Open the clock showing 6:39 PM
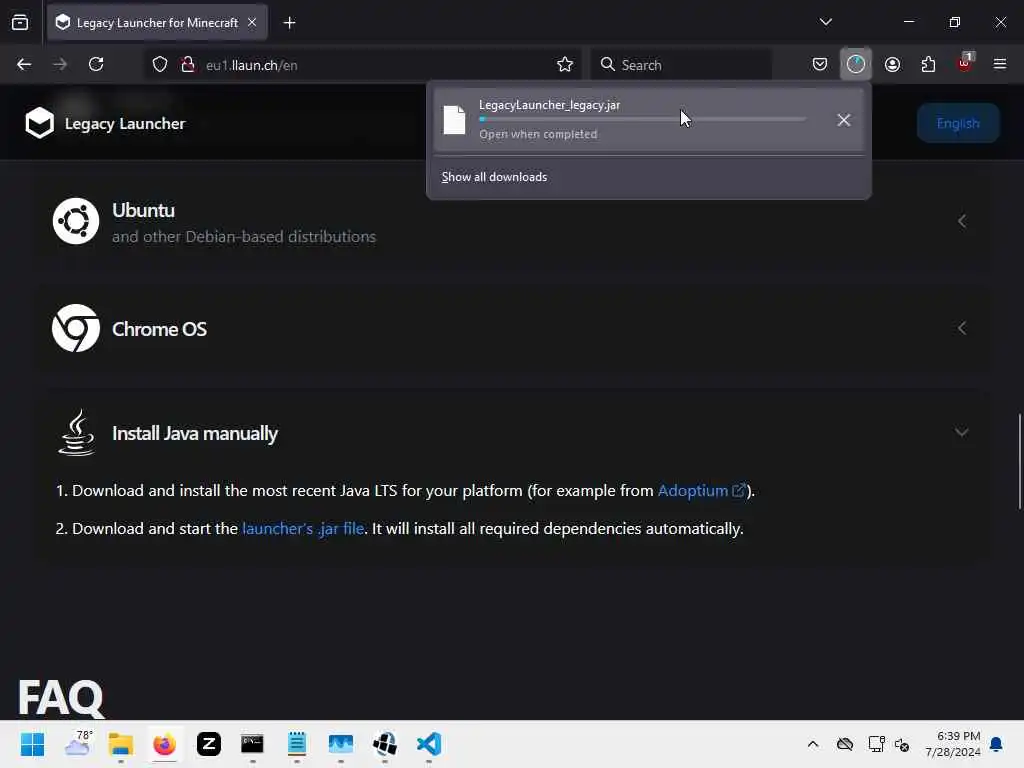This screenshot has height=768, width=1024. click(953, 744)
